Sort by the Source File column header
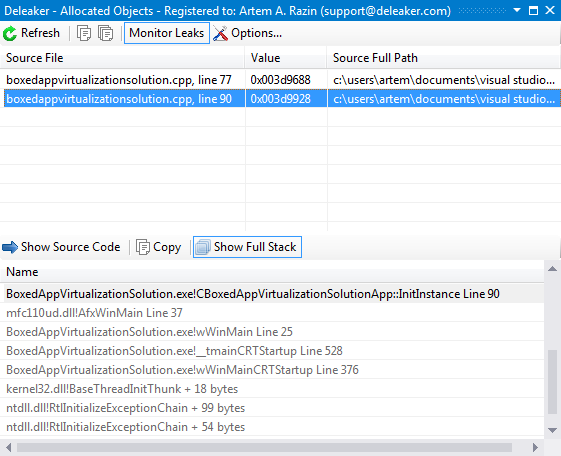 (x=122, y=58)
